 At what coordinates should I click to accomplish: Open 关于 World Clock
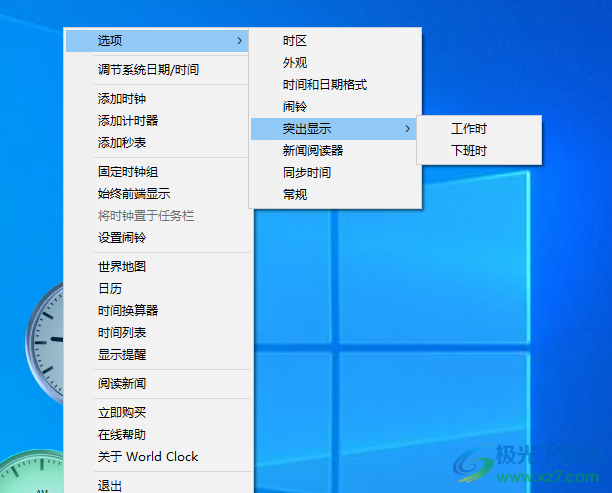pos(158,456)
